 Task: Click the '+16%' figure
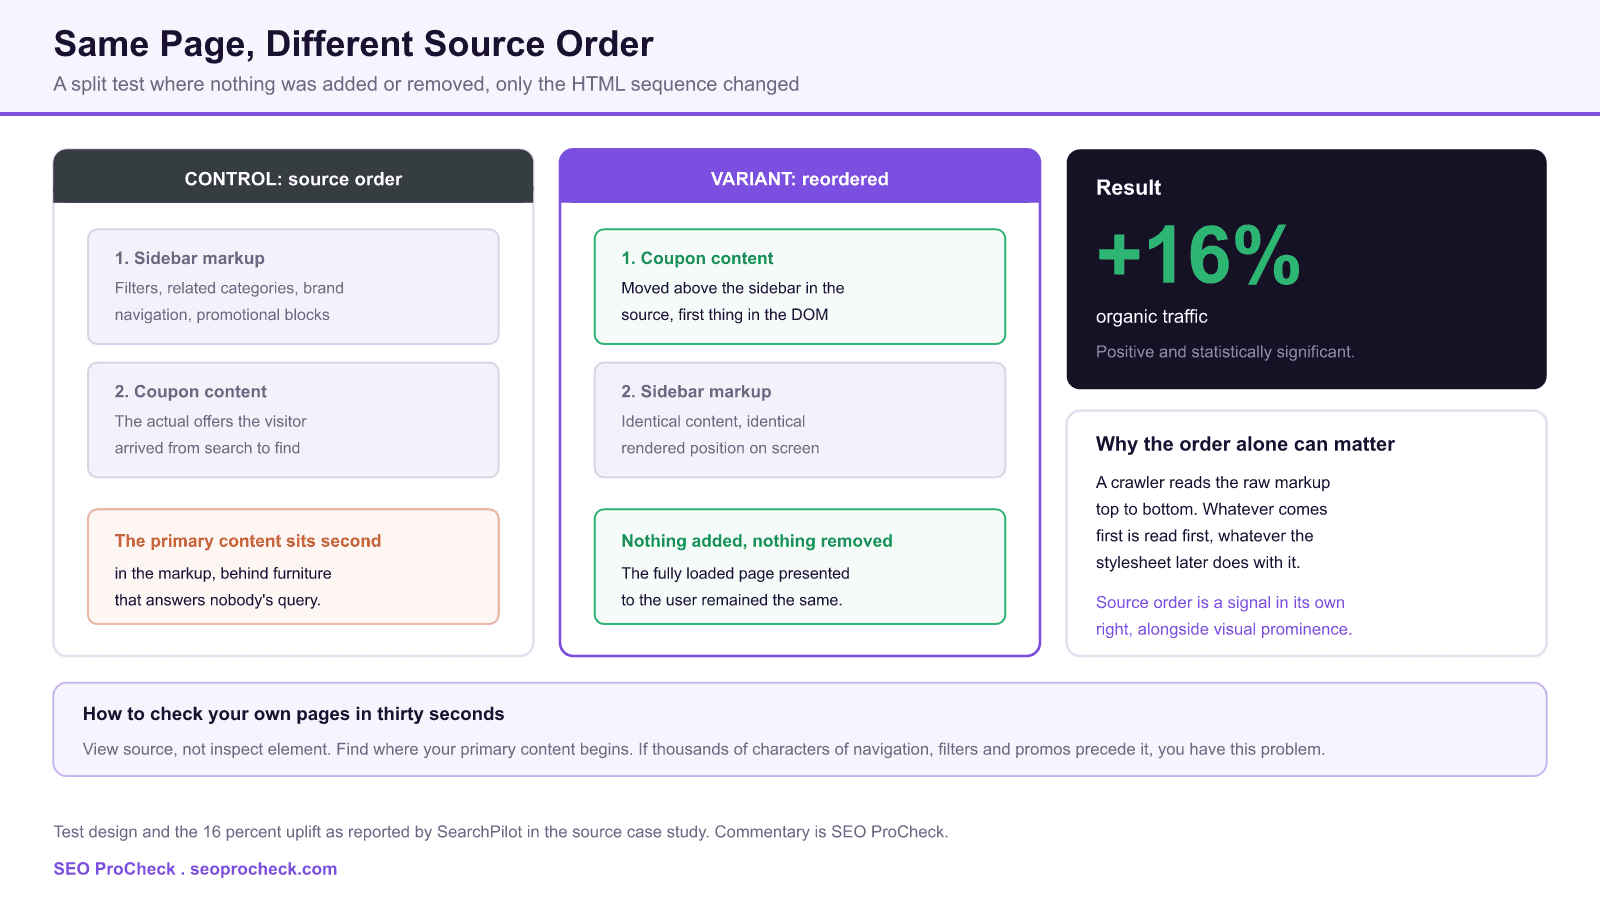[1198, 256]
